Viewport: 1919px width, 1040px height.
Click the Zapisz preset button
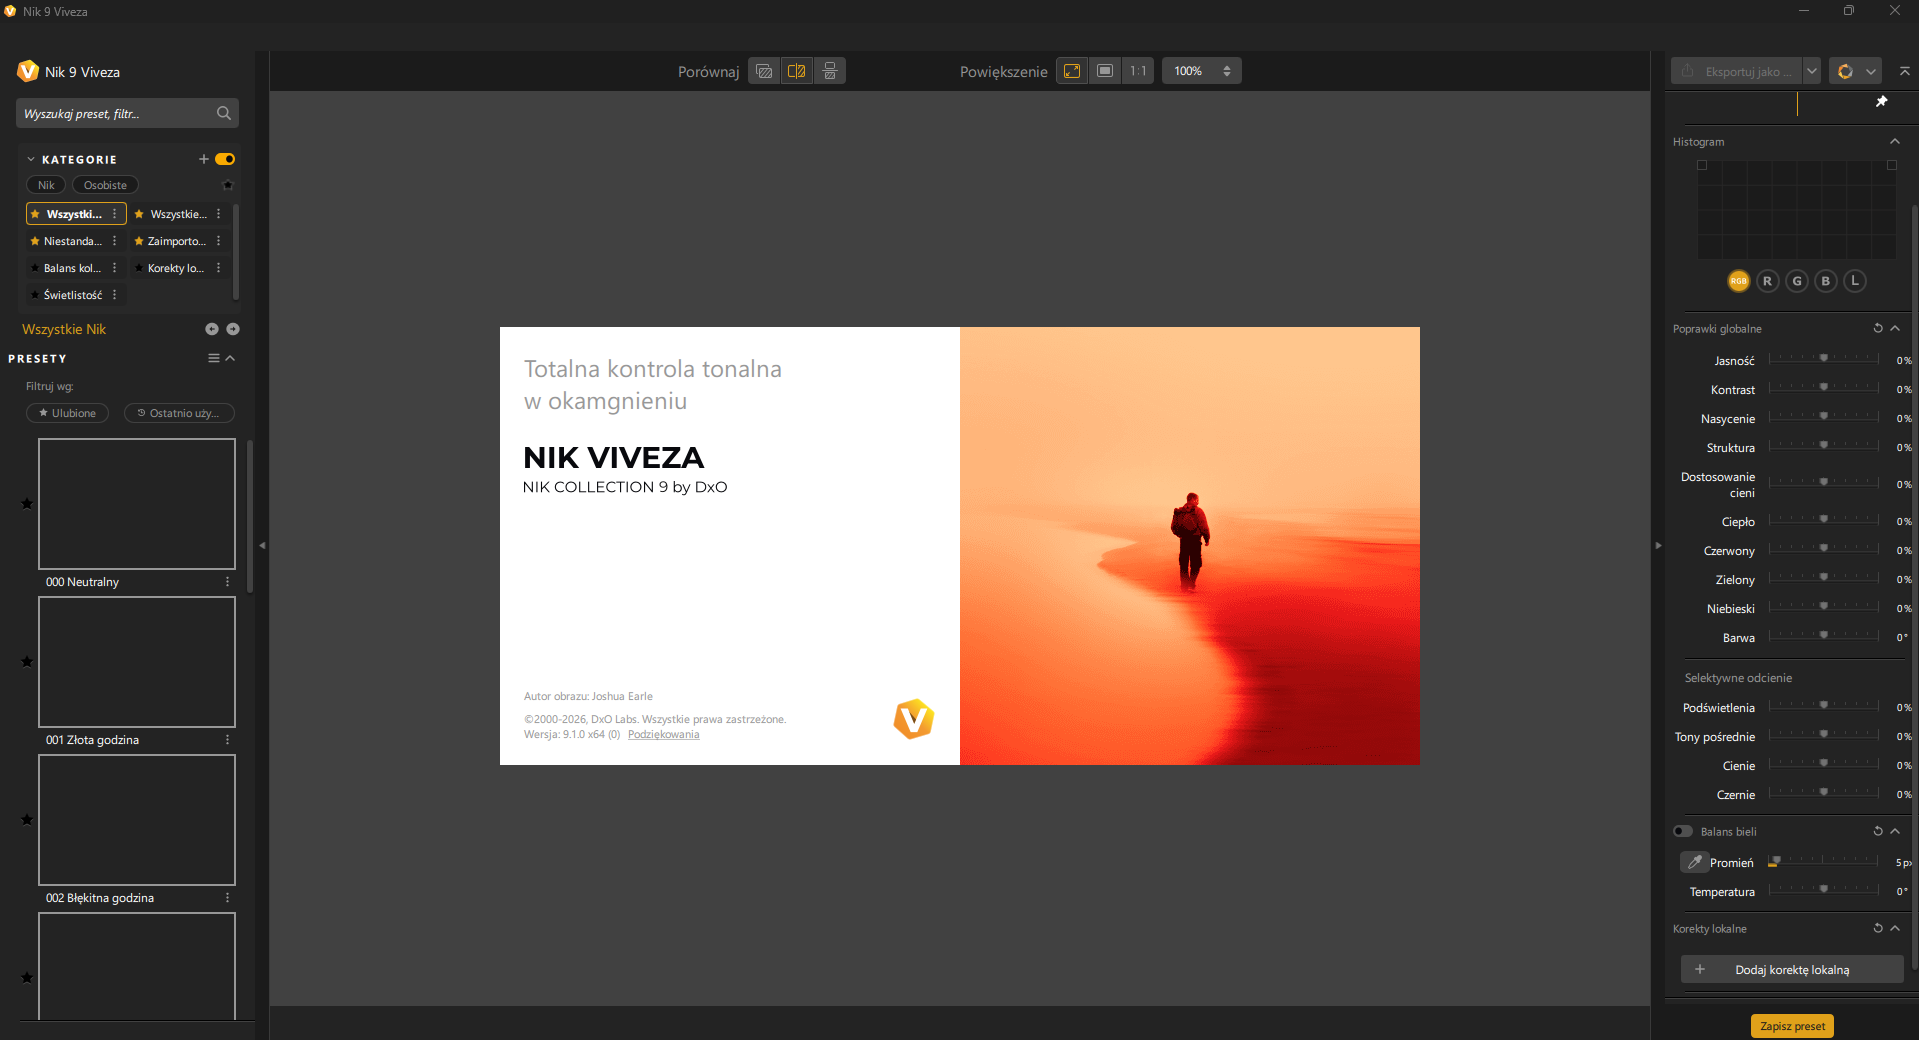[1792, 1026]
